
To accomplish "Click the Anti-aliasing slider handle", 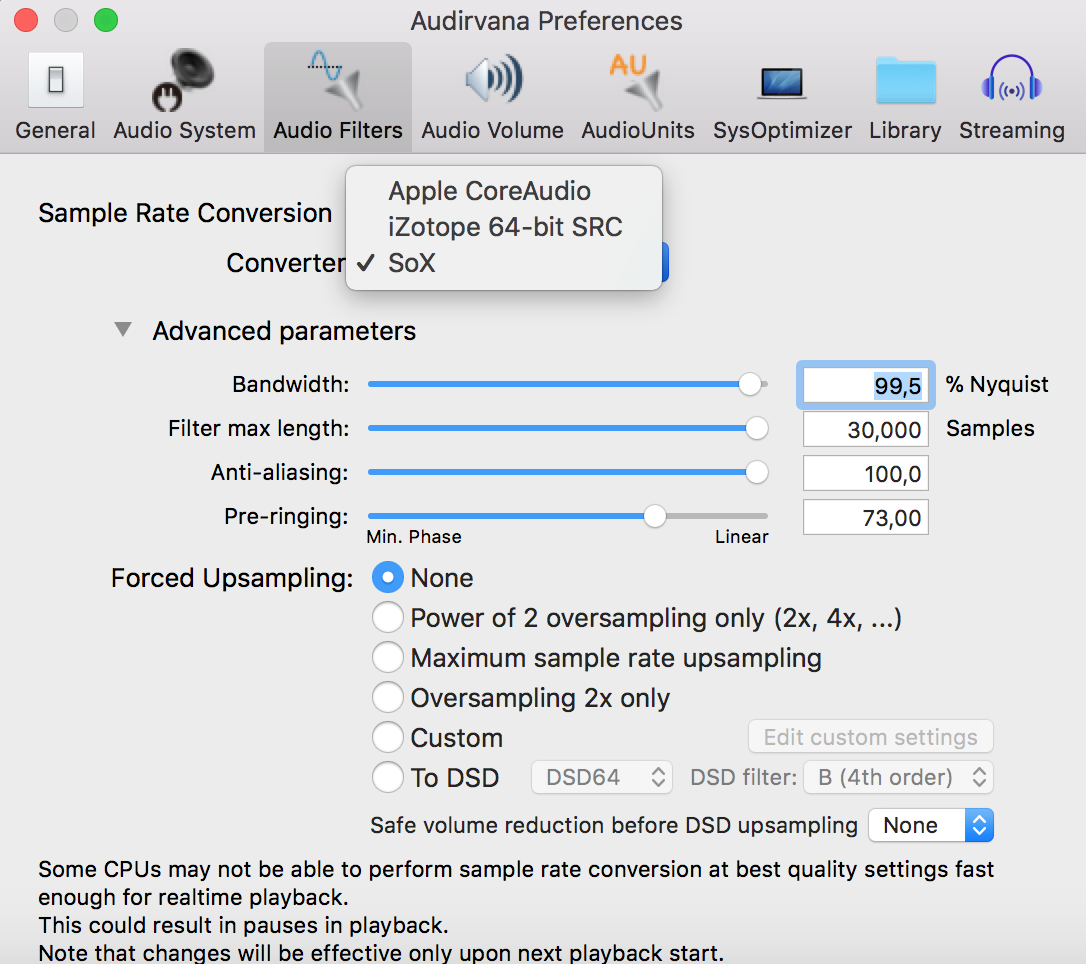I will pyautogui.click(x=756, y=472).
